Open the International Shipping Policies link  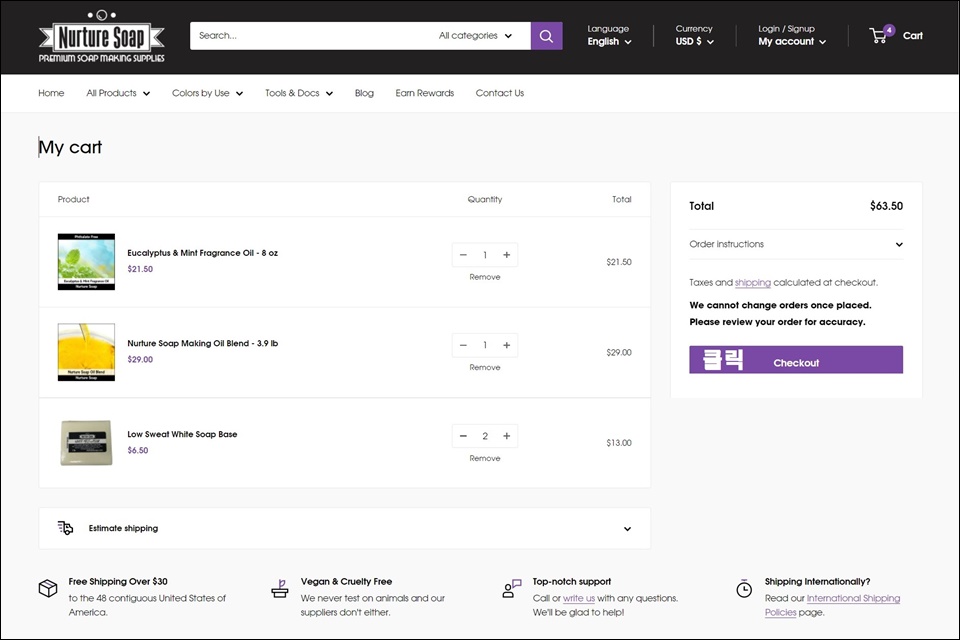coord(853,598)
